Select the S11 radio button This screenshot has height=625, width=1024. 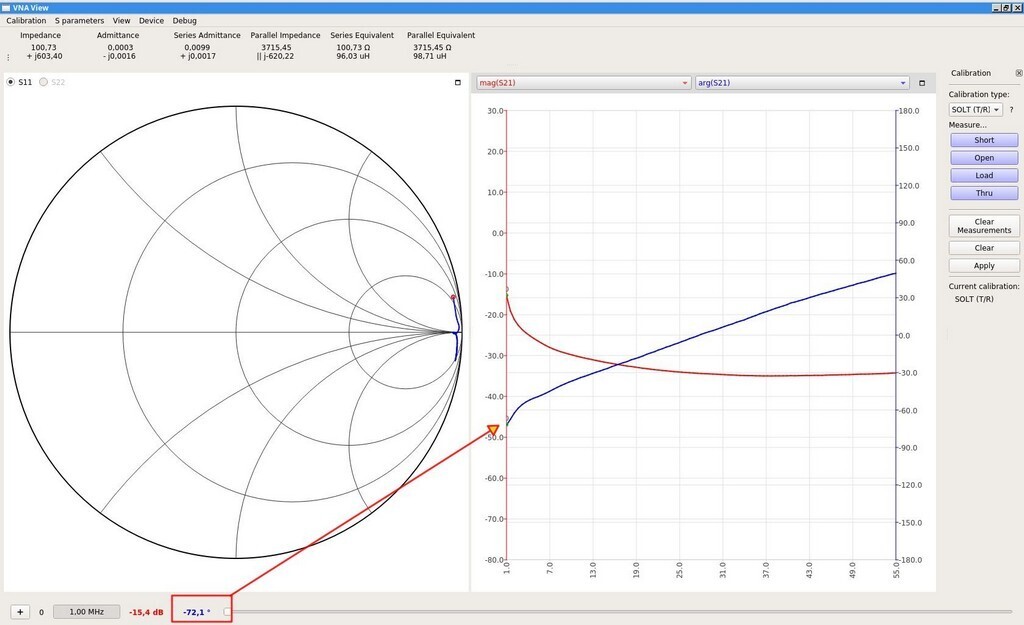(x=10, y=82)
